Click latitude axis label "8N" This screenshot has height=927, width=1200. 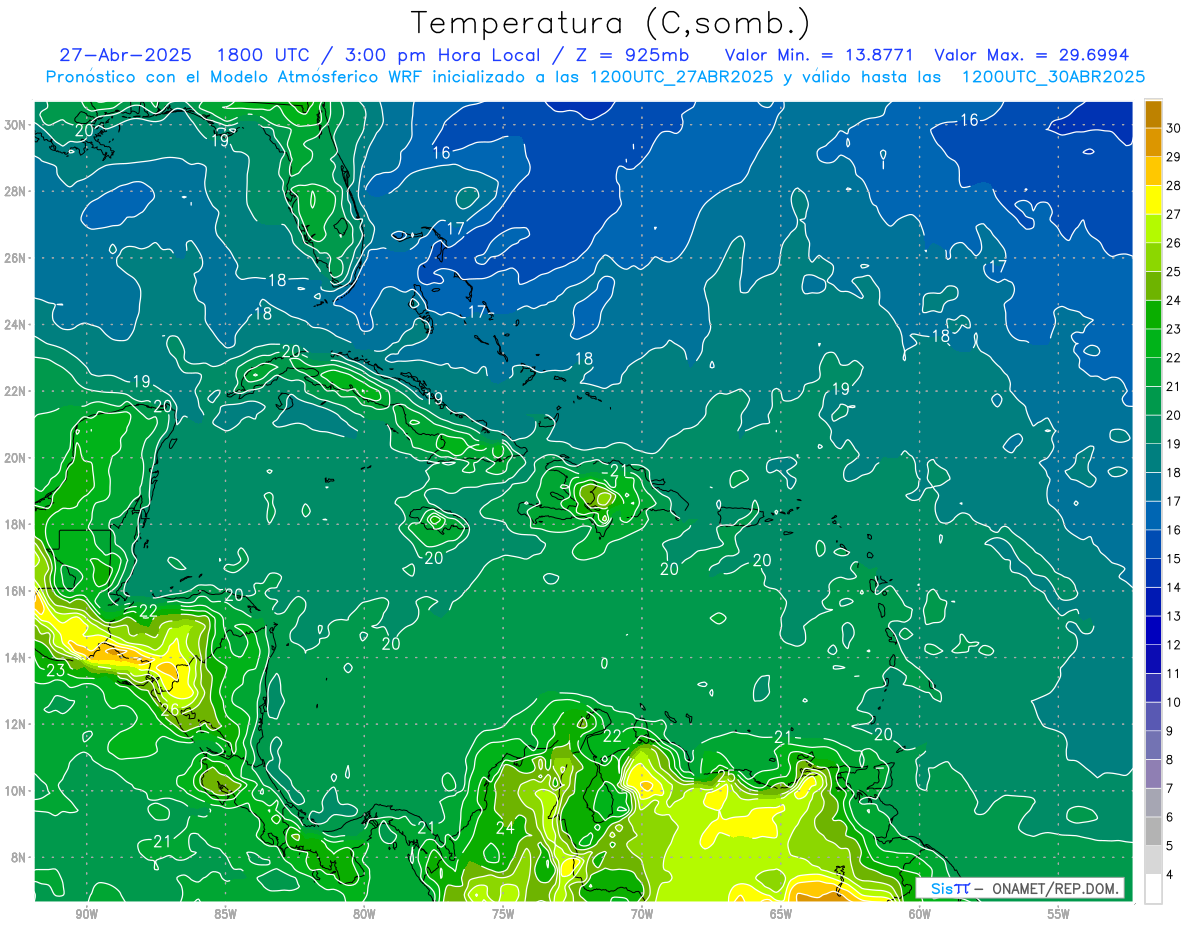pos(19,857)
